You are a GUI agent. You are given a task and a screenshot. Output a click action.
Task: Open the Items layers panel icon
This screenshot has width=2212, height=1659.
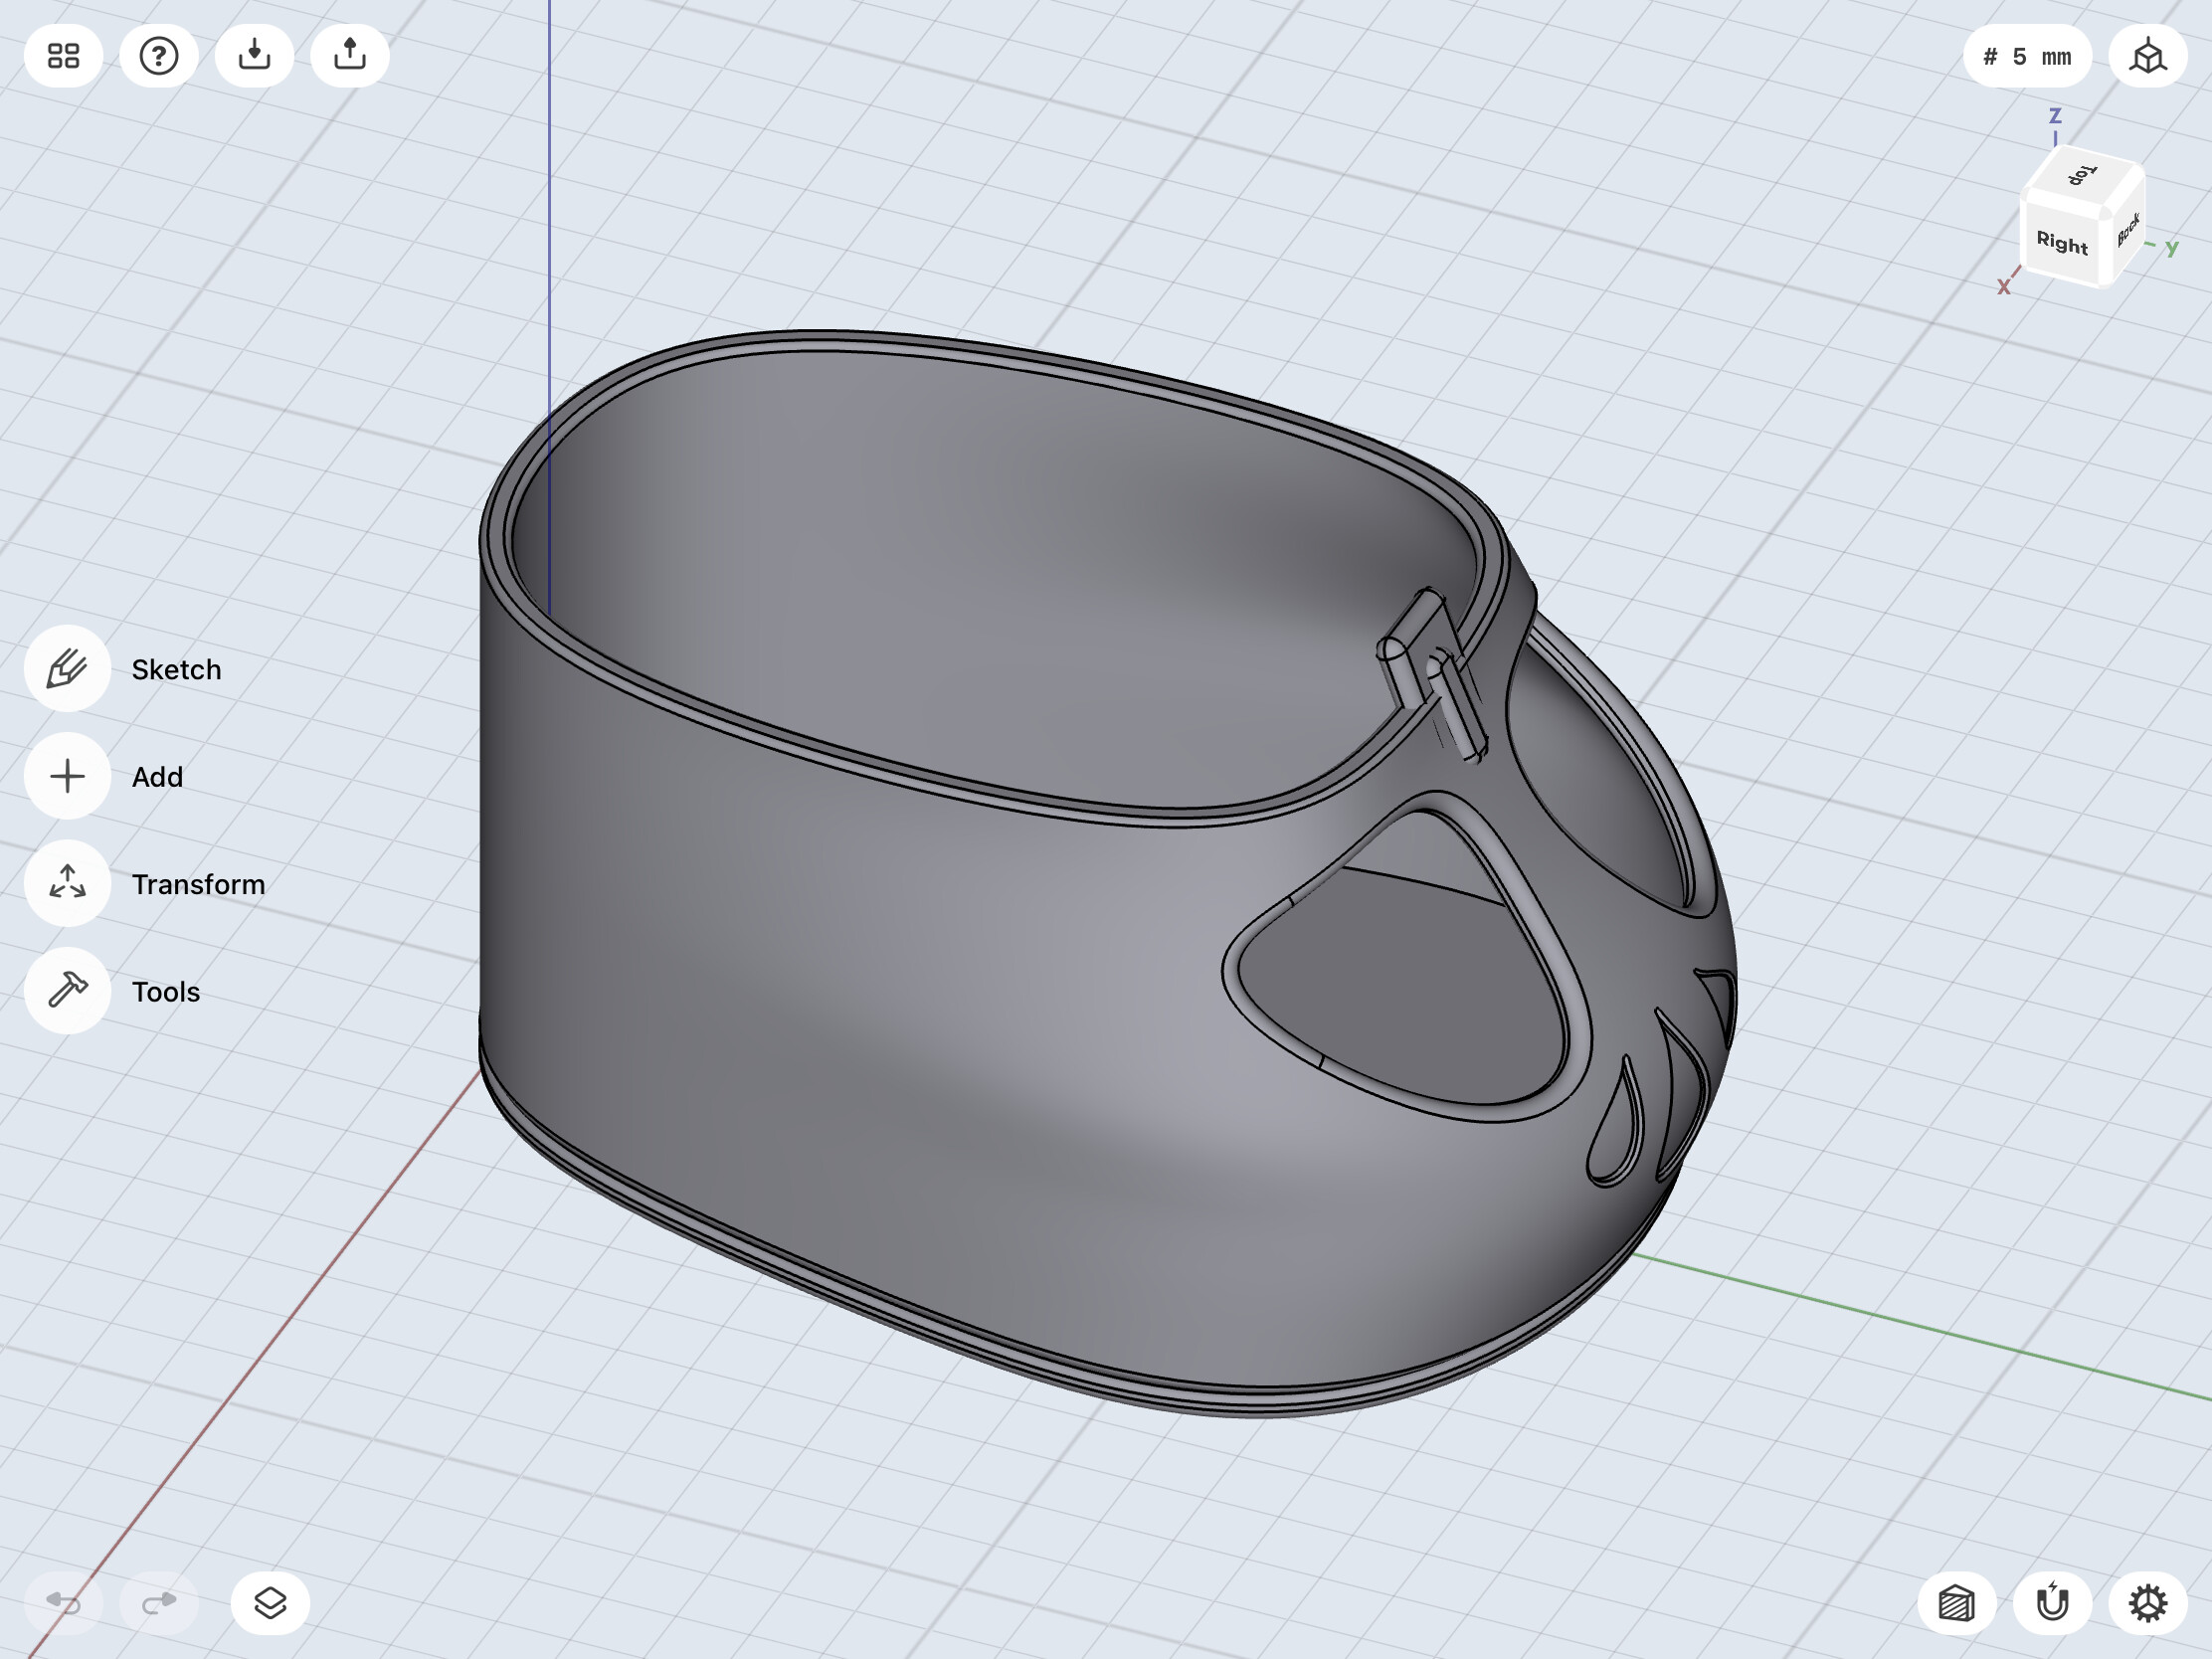(x=270, y=1603)
